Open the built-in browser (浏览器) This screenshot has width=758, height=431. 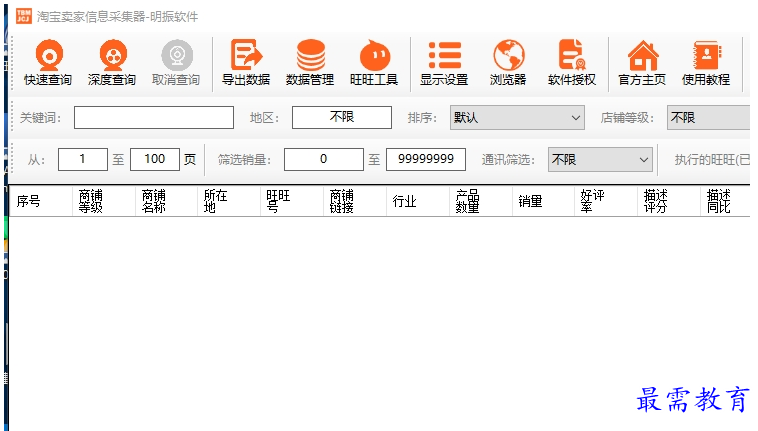pyautogui.click(x=508, y=63)
